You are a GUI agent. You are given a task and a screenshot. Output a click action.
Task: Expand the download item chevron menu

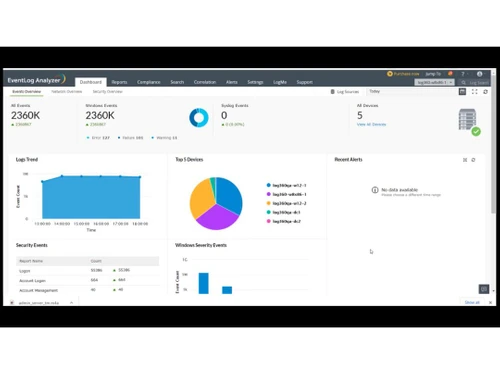click(x=71, y=303)
